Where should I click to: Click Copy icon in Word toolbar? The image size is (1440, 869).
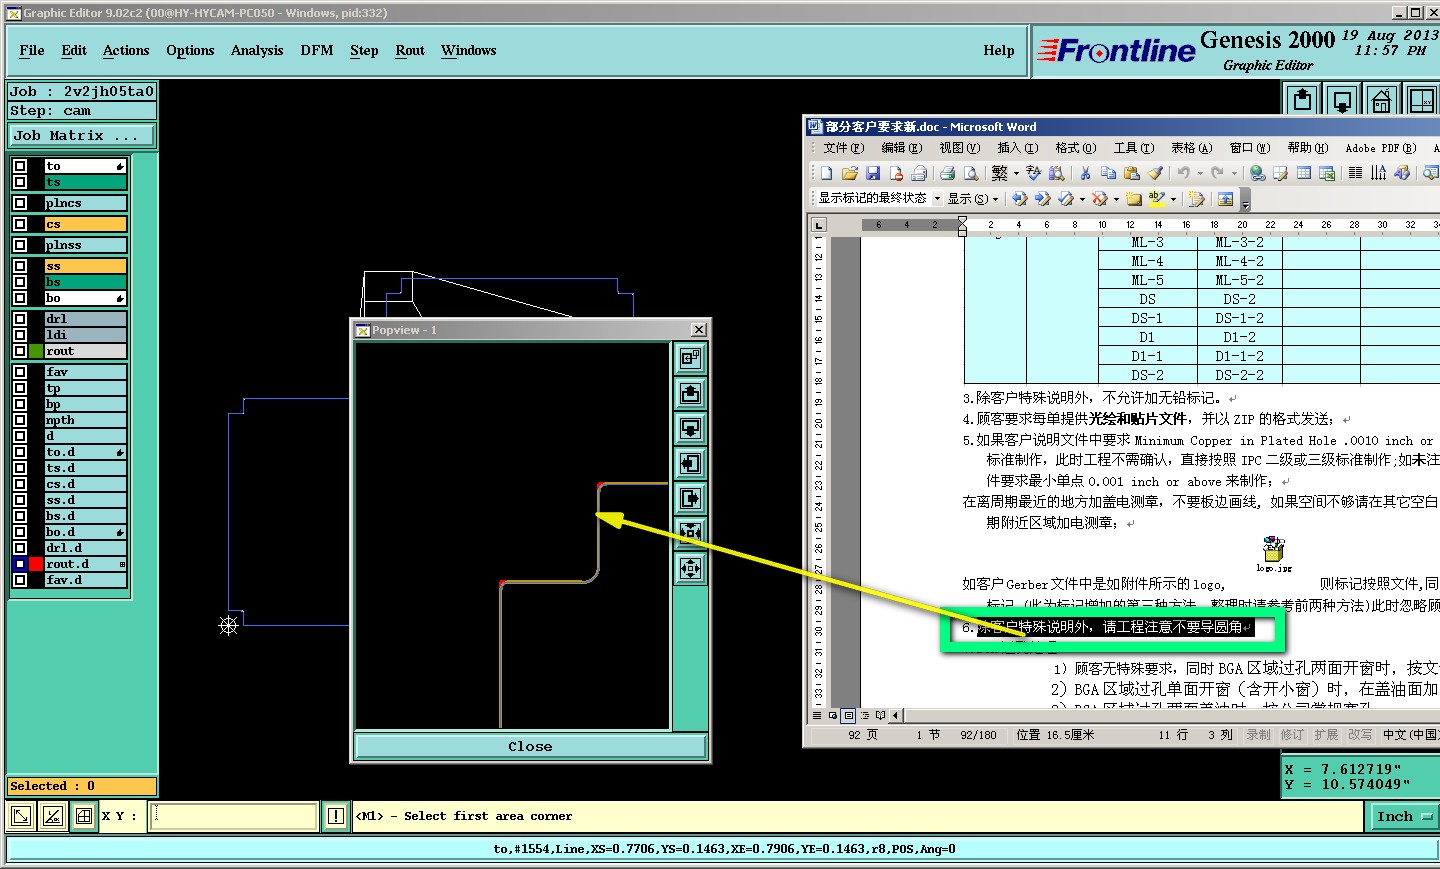point(1108,173)
